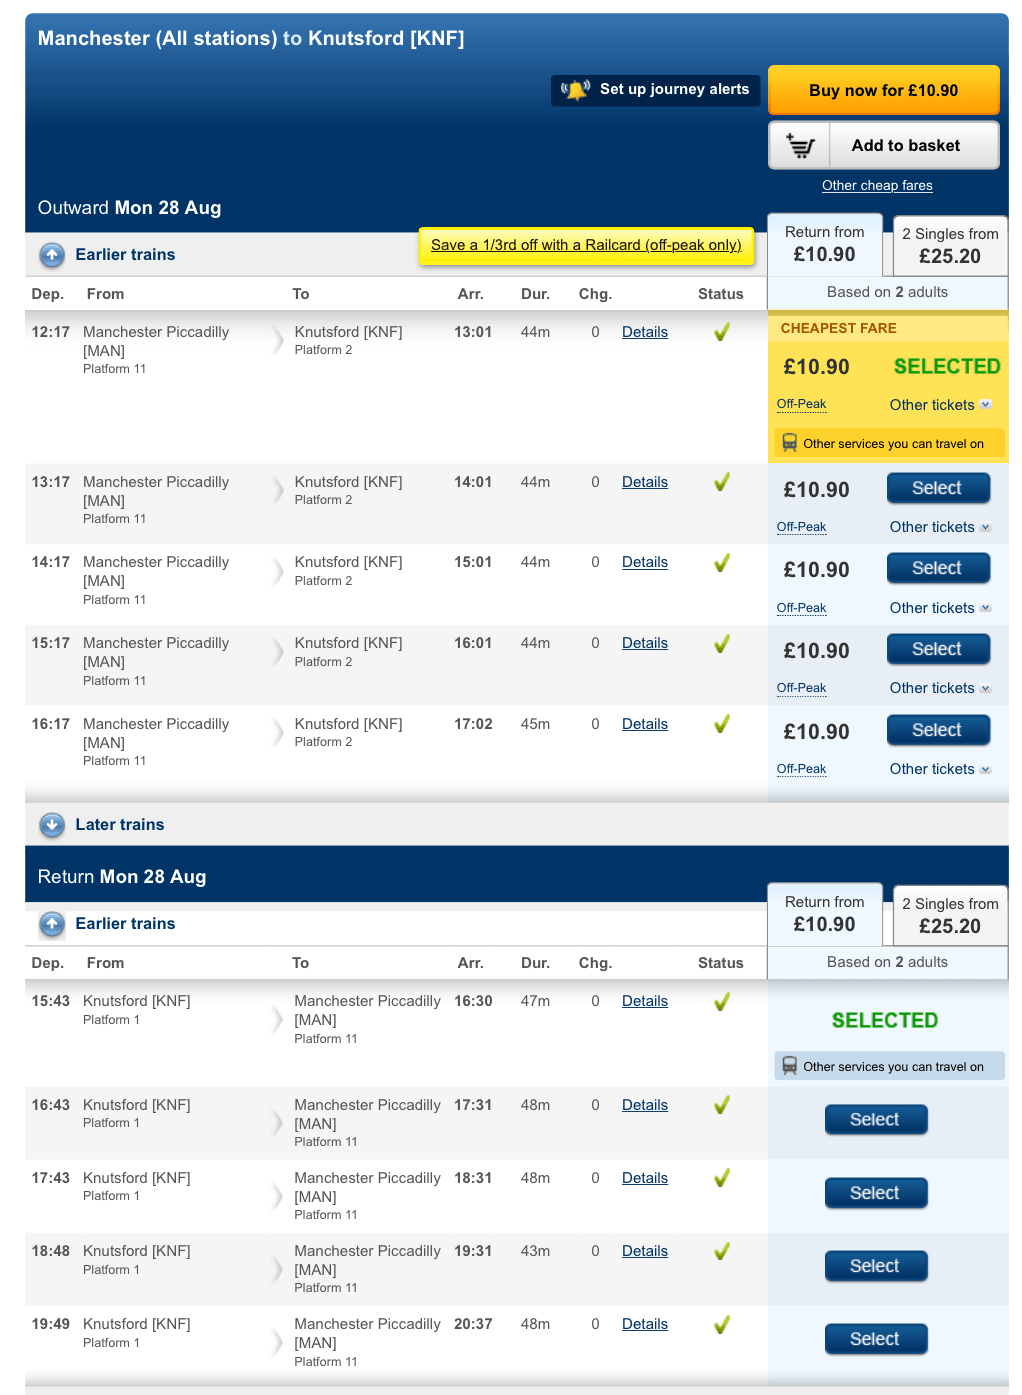Click the up arrow icon for return Earlier trains
Image resolution: width=1022 pixels, height=1395 pixels.
(52, 924)
